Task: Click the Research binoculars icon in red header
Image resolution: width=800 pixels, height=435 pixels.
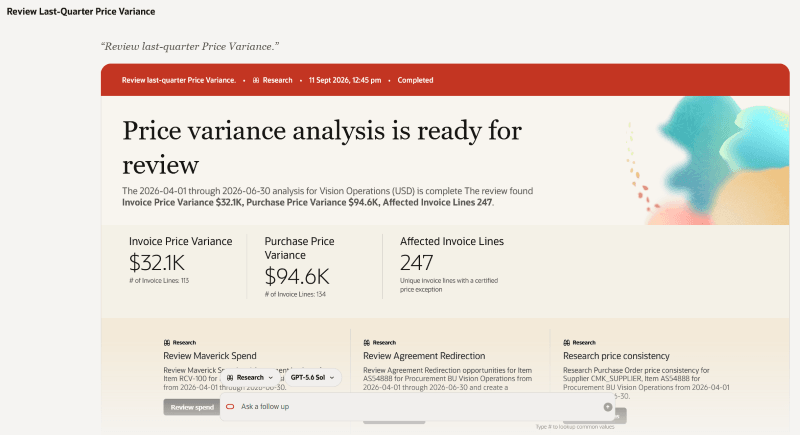Action: click(x=256, y=81)
